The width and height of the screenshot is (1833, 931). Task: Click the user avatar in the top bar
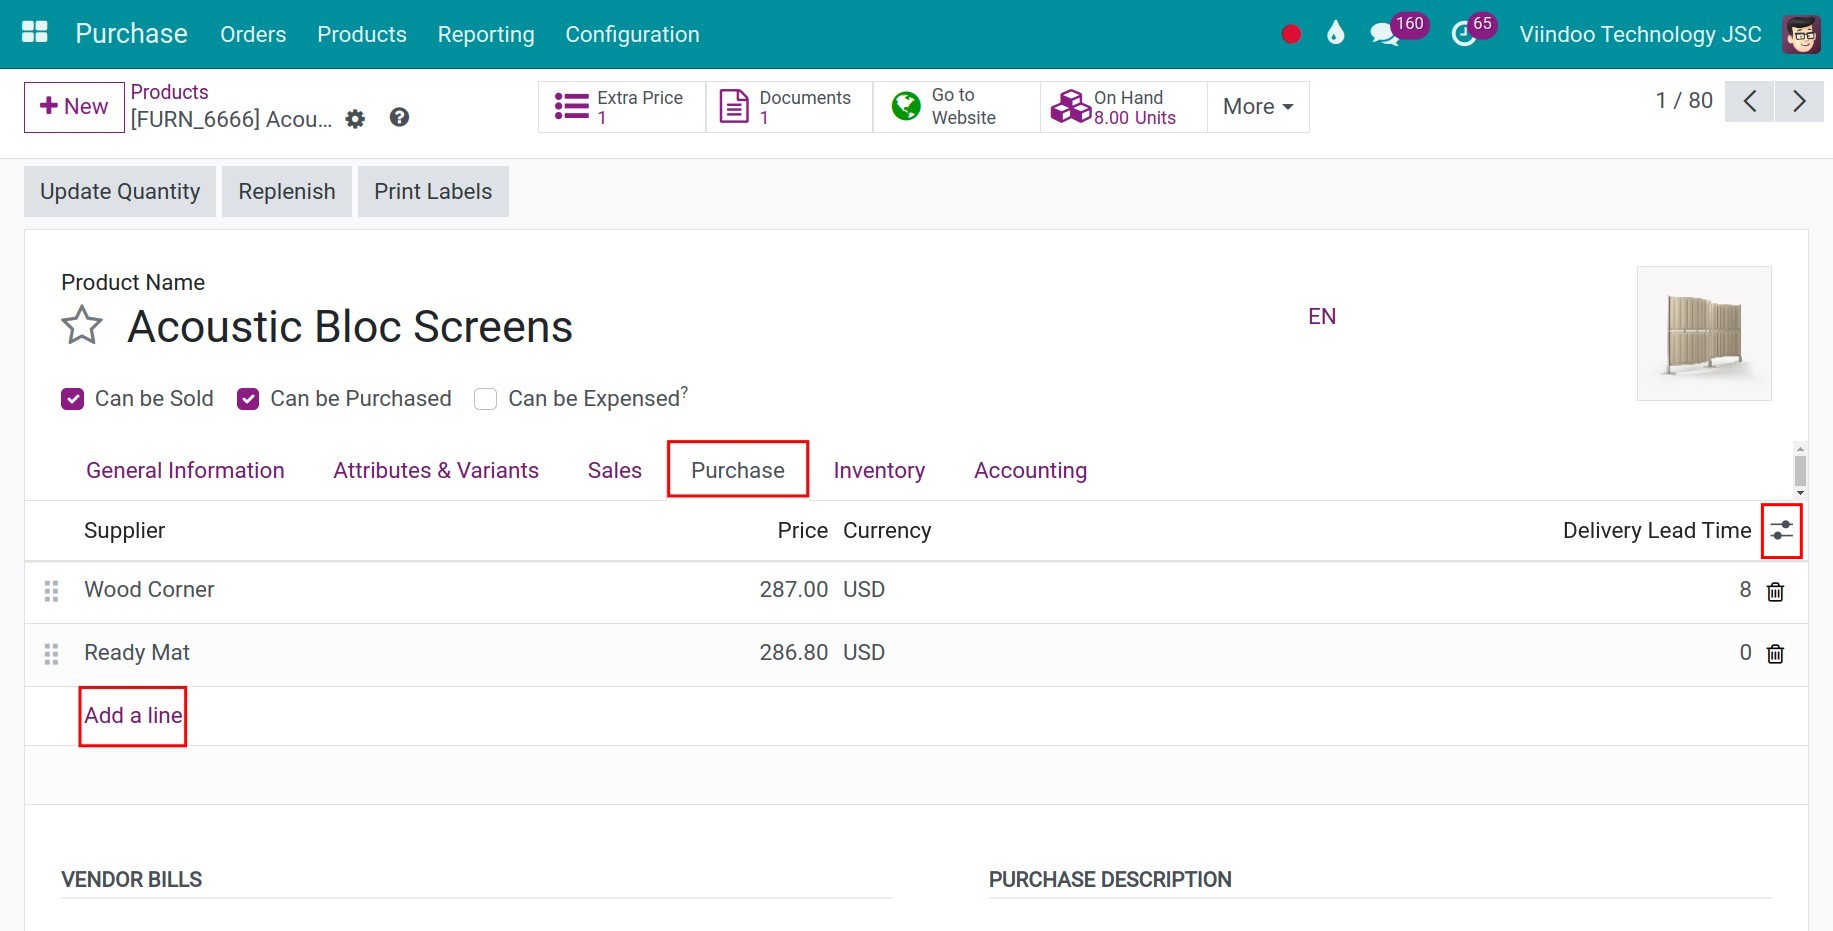(1801, 34)
